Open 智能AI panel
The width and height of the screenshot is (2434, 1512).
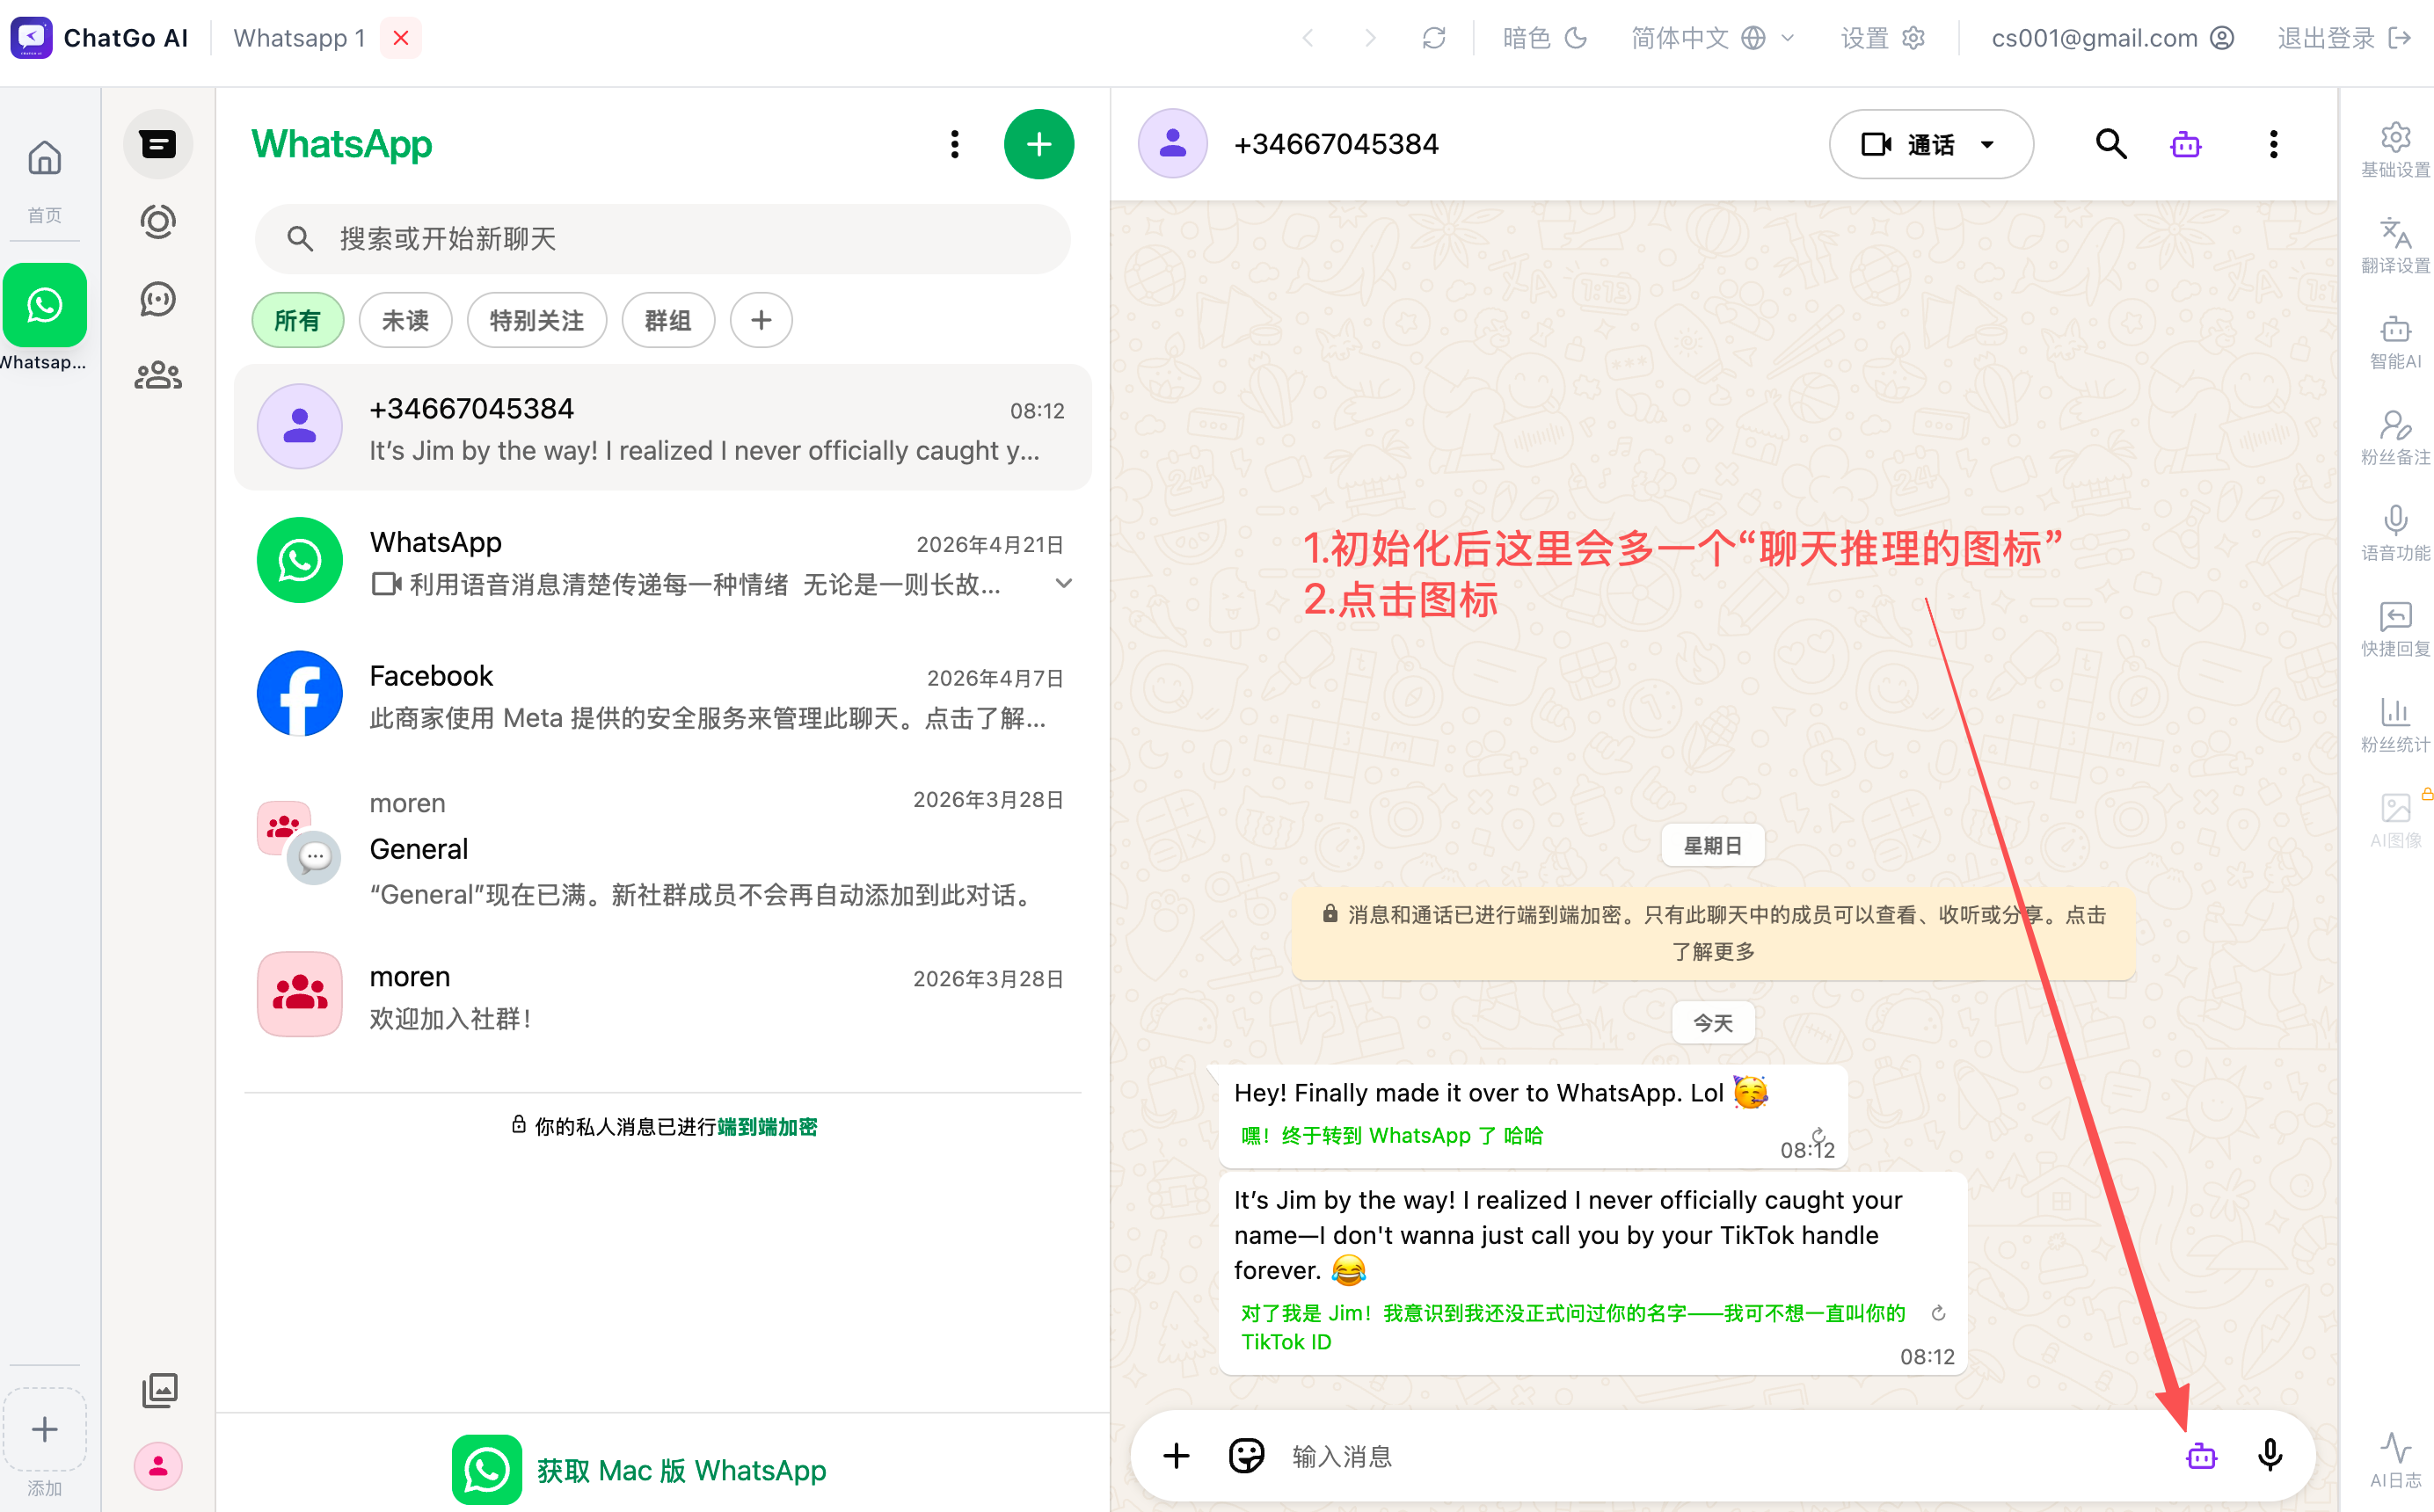pyautogui.click(x=2395, y=342)
